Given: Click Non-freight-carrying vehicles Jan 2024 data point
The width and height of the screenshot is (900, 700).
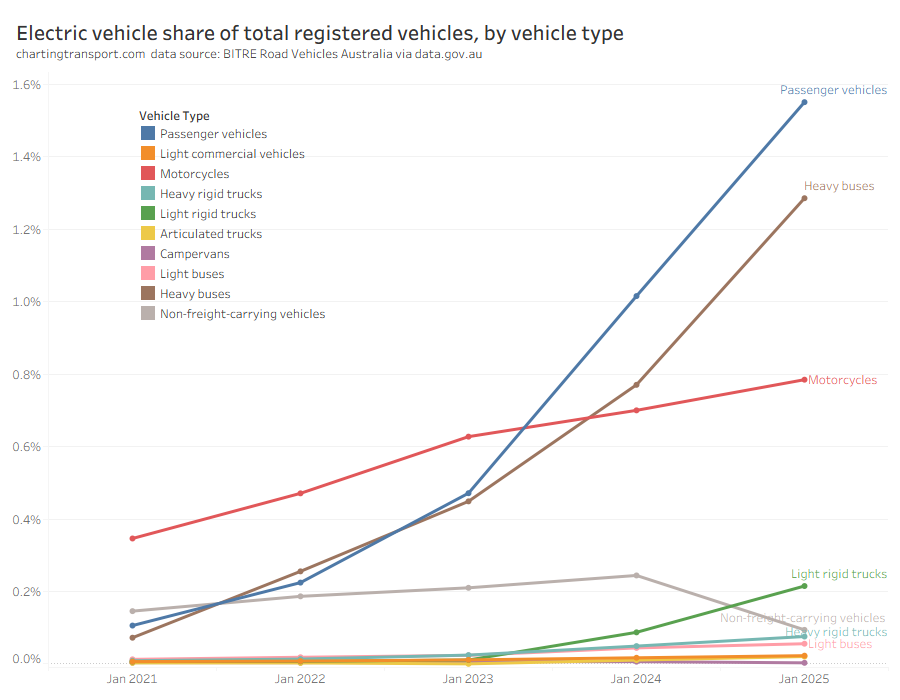Looking at the screenshot, I should click(x=636, y=575).
